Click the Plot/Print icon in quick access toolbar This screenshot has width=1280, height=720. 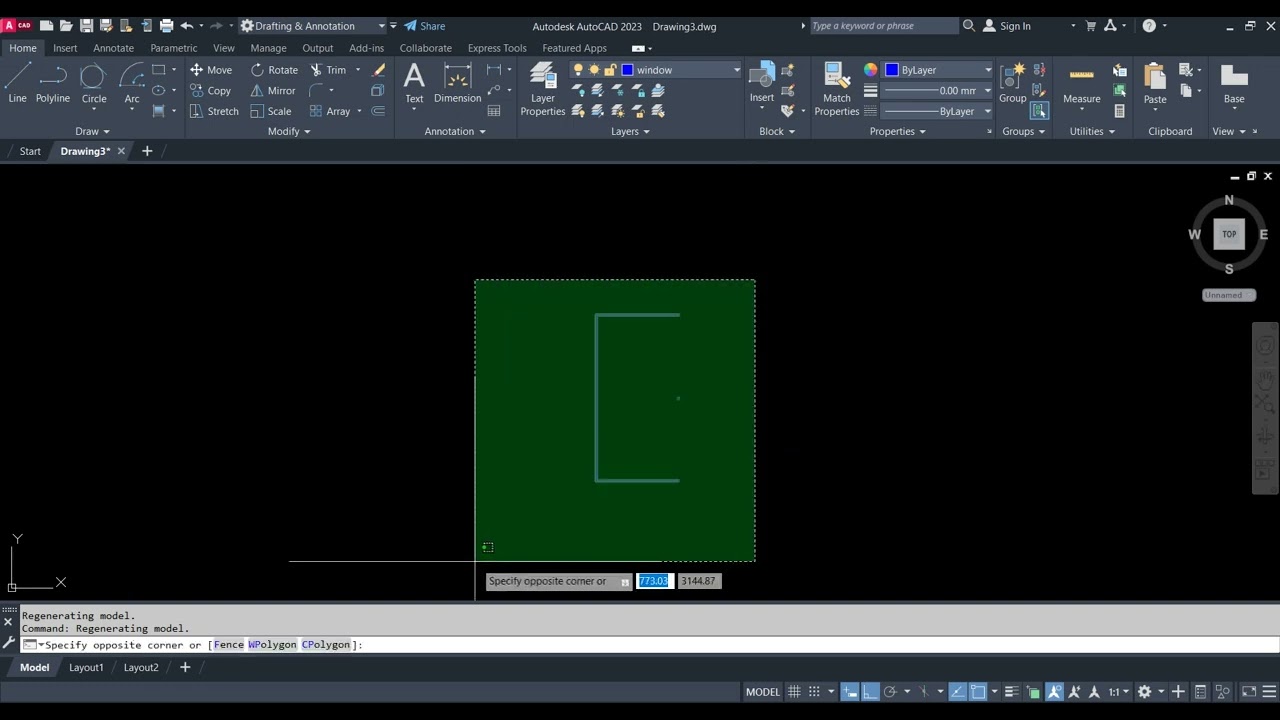pyautogui.click(x=166, y=26)
